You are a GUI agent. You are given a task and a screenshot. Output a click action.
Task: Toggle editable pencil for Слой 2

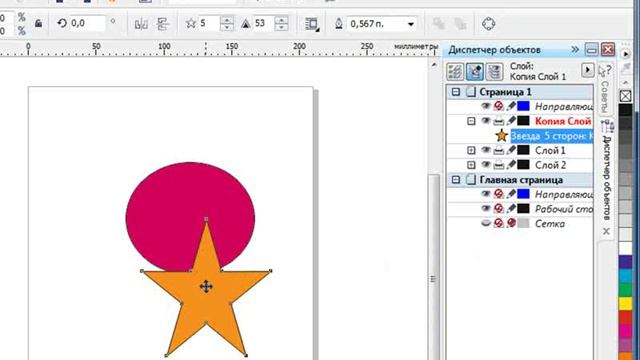tap(511, 164)
